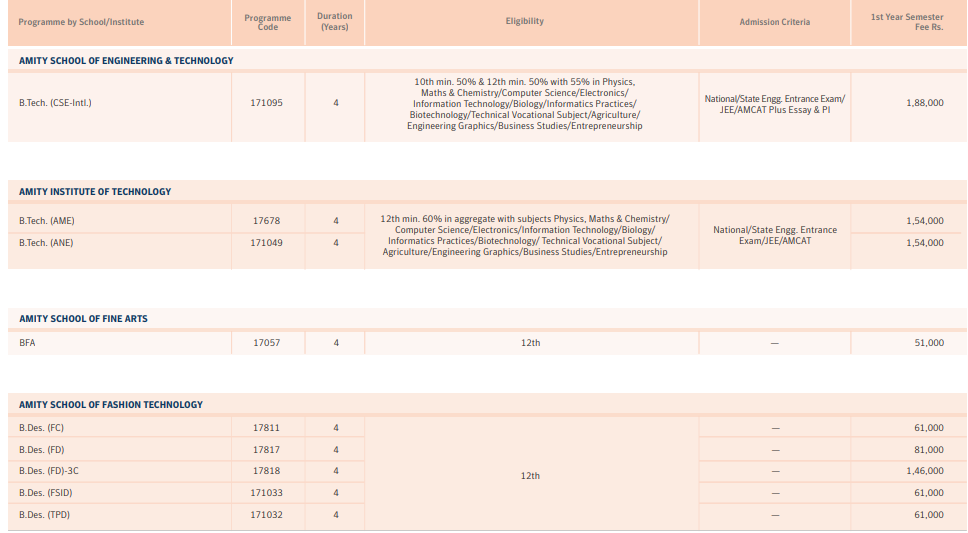
Task: Click the 'AMITY INSTITUTE OF TECHNOLOGY' heading
Action: pos(95,191)
